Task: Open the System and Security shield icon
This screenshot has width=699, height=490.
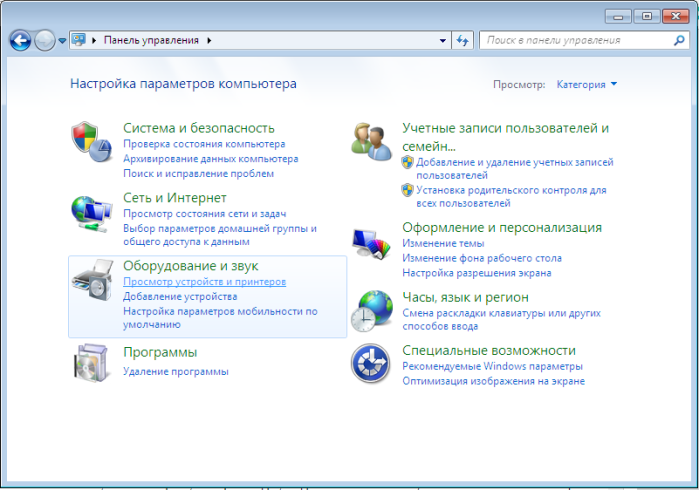Action: (x=91, y=141)
